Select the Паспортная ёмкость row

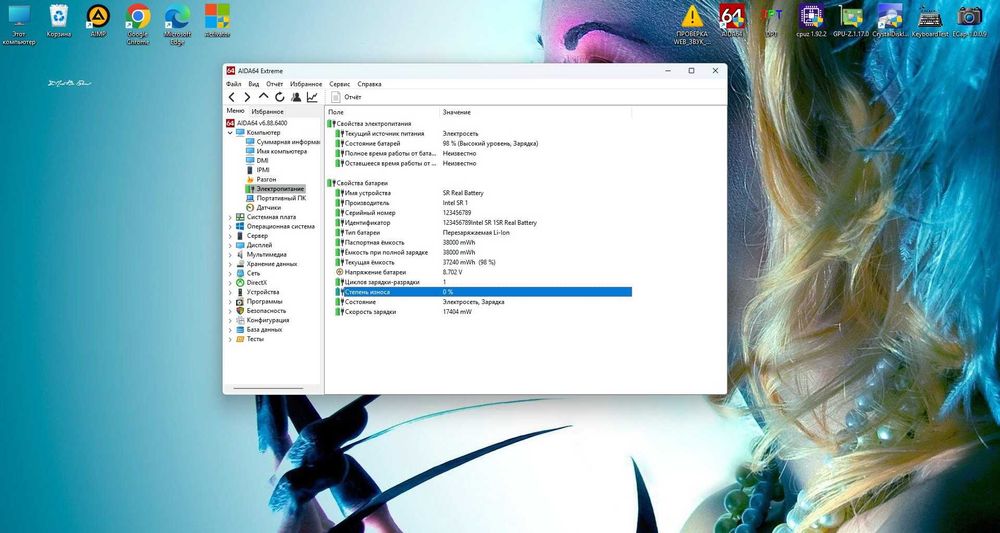pos(478,242)
